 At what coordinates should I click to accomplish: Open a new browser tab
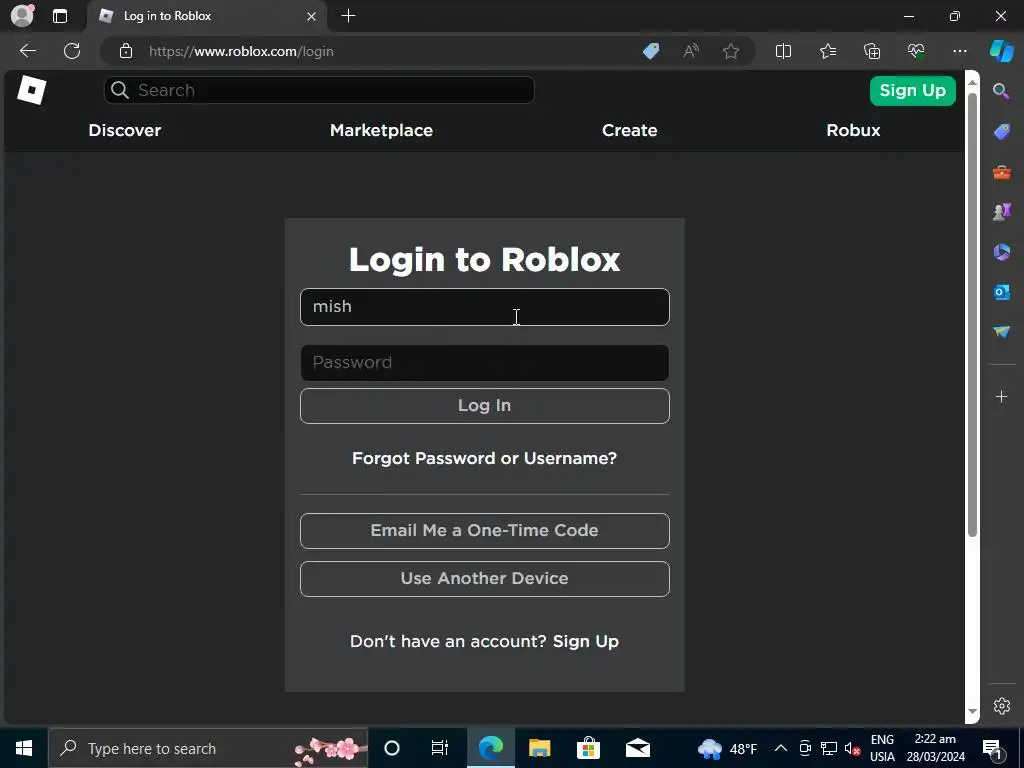349,16
